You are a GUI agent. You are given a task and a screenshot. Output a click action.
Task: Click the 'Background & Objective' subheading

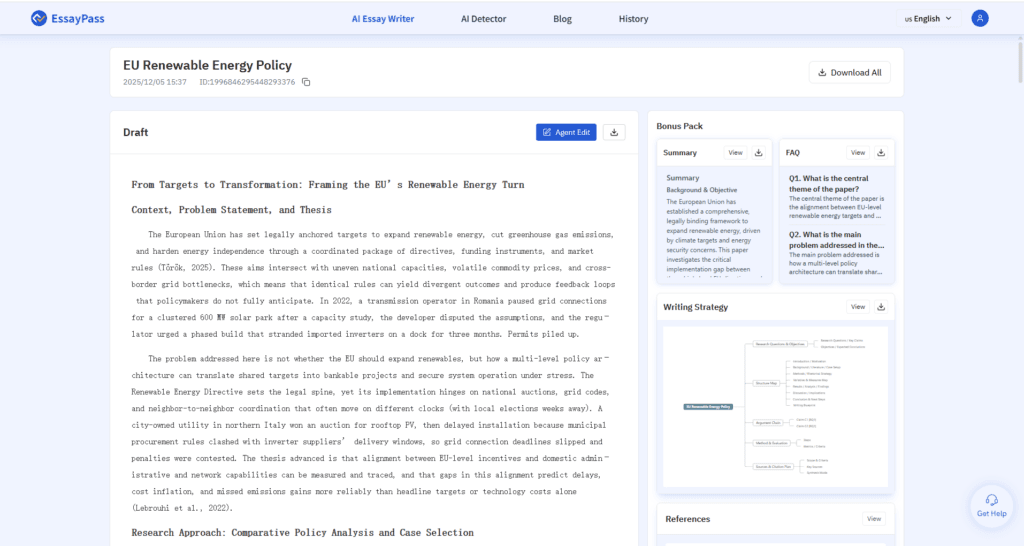pyautogui.click(x=701, y=190)
